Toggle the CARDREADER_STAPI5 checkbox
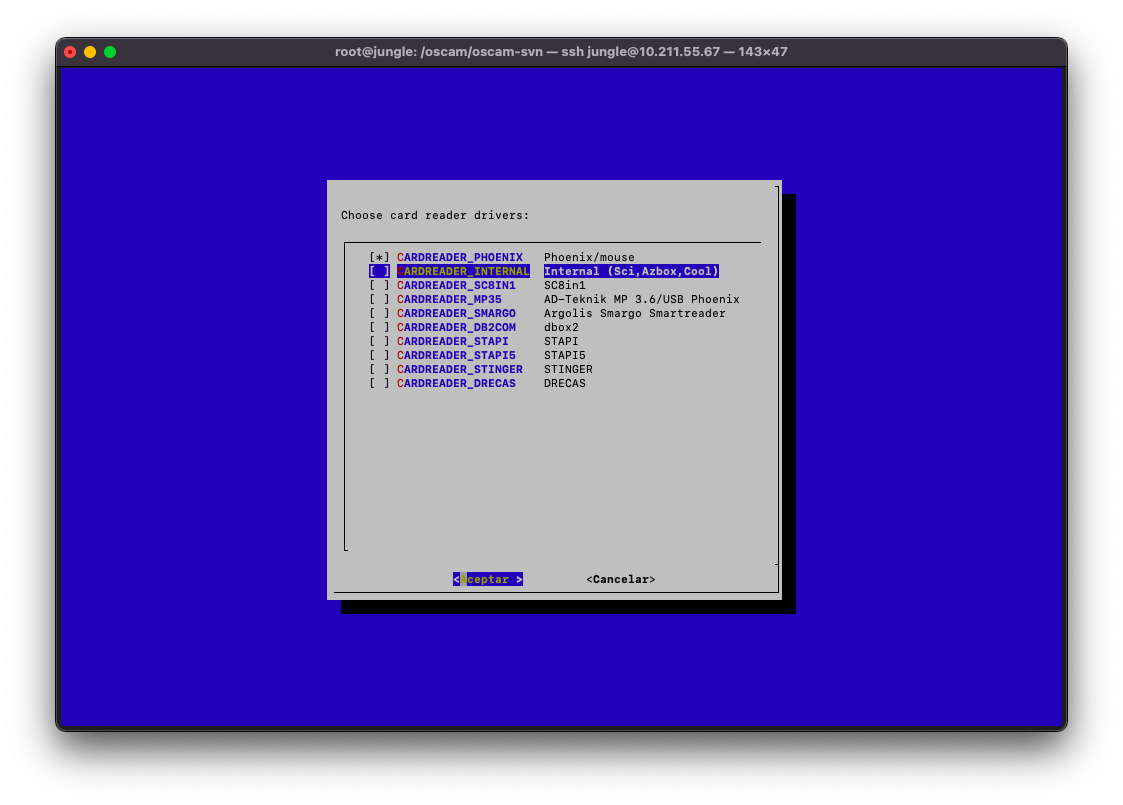The height and width of the screenshot is (805, 1123). point(379,356)
